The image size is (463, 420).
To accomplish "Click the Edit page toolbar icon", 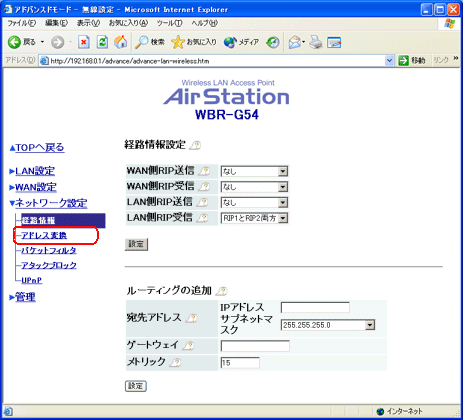I will tap(334, 42).
